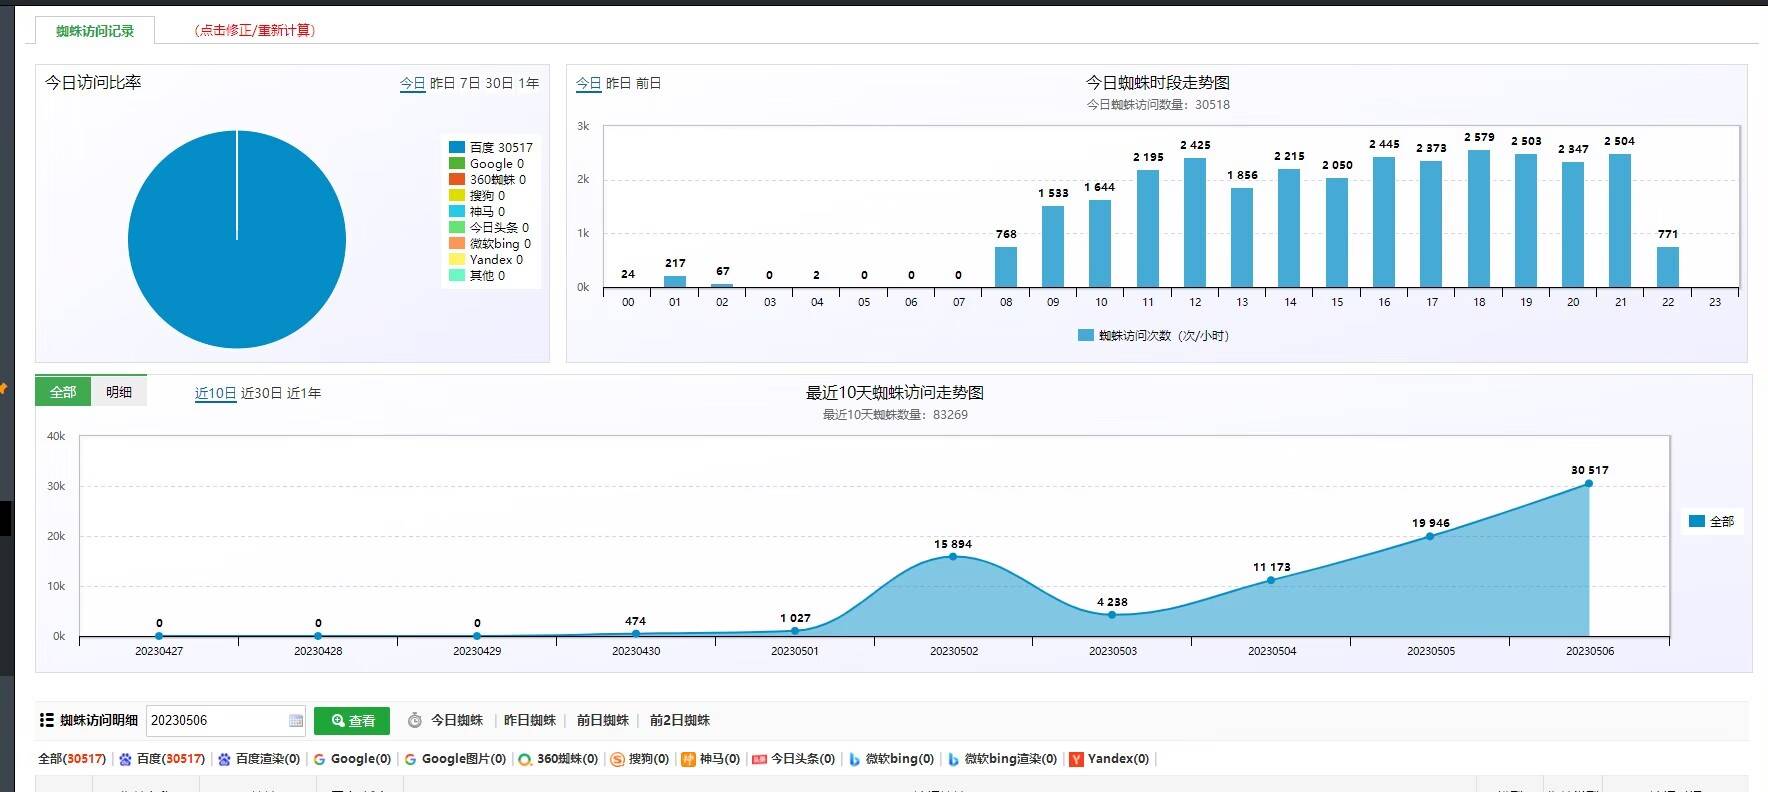Open the 蜘蛛访问记录 tab
Screen dimensions: 1768x792
coord(95,31)
